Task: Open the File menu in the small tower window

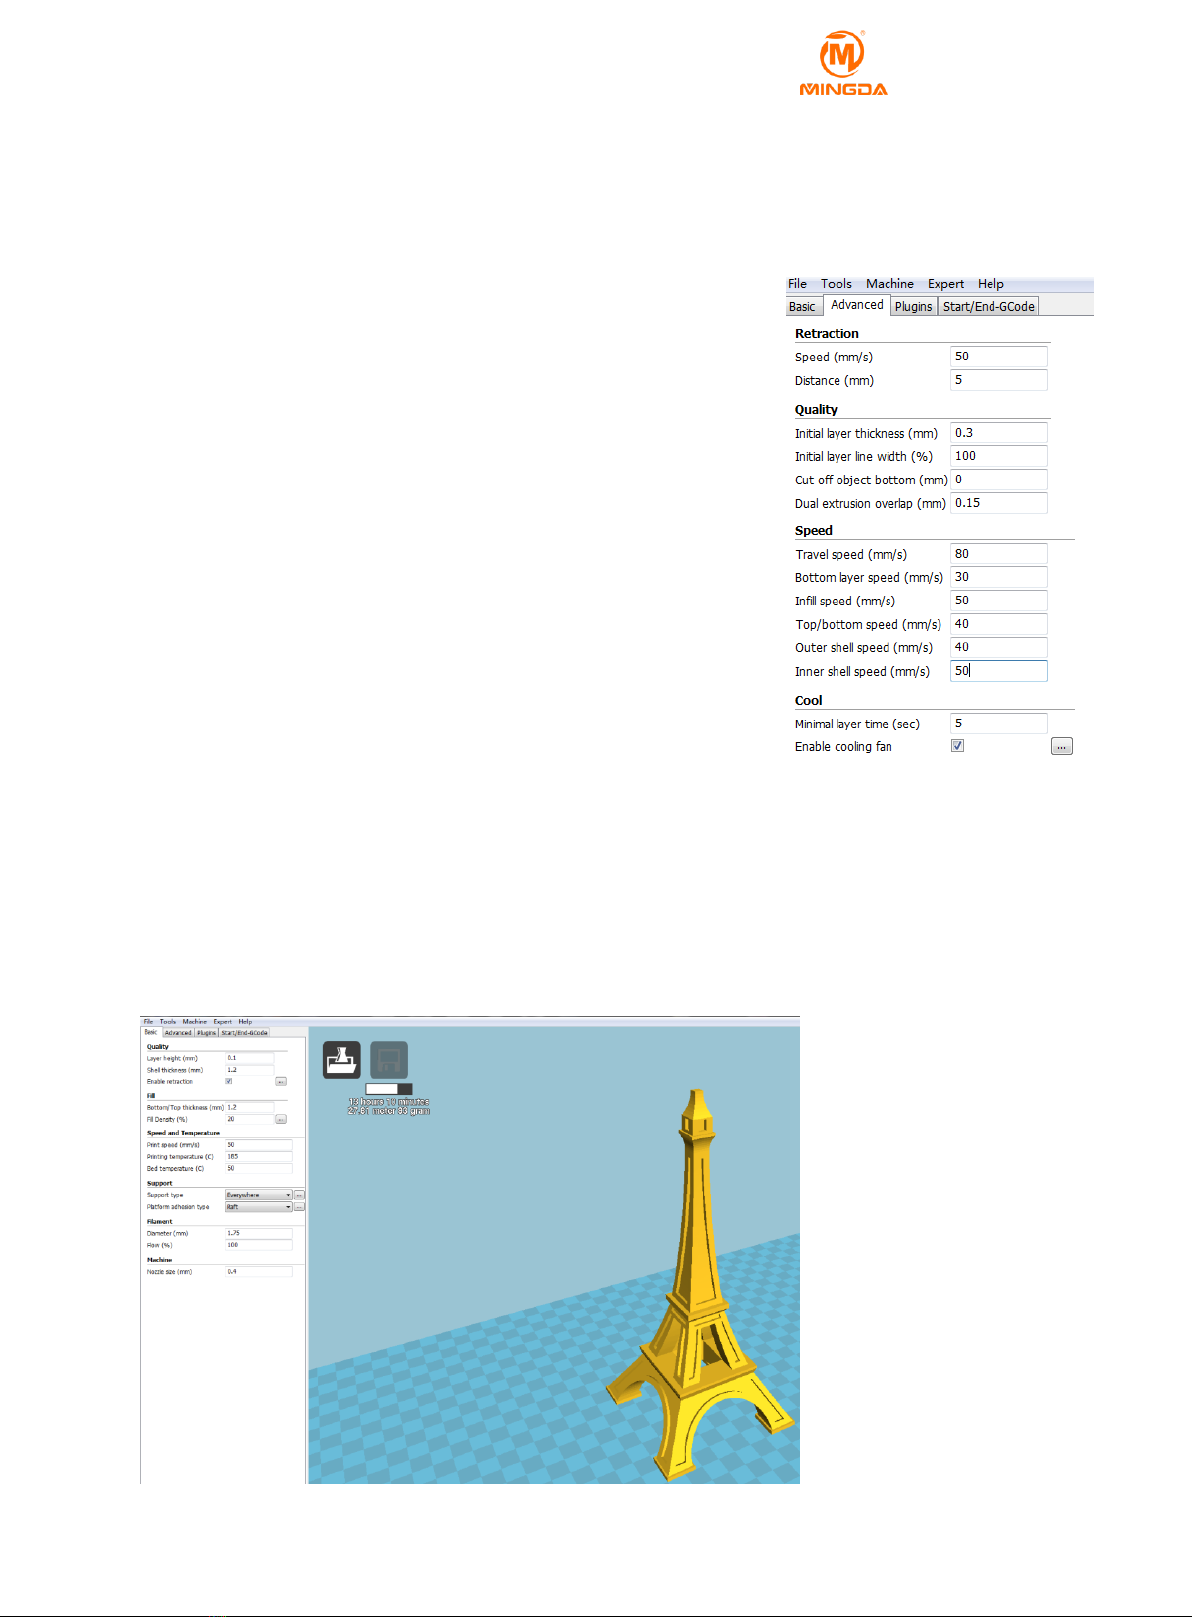Action: coord(148,1022)
